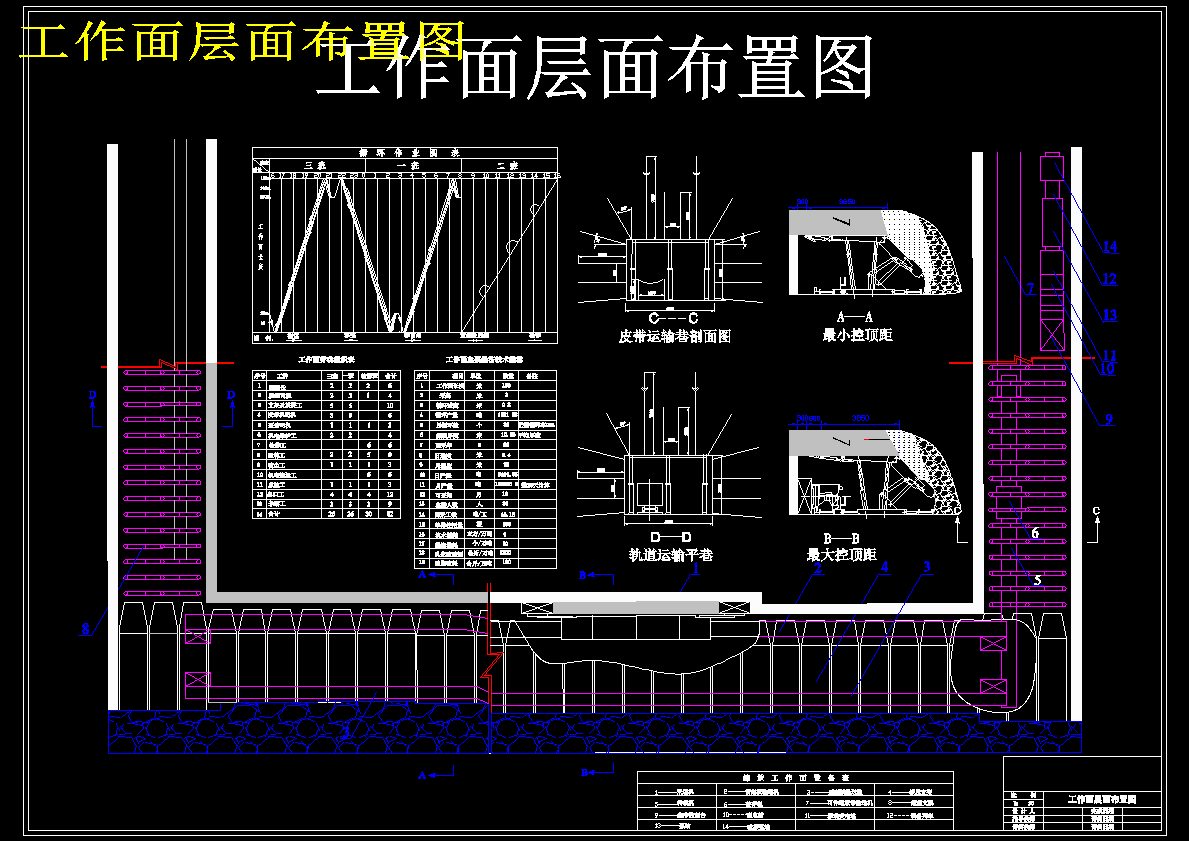Click callout number 3 above the face

pyautogui.click(x=926, y=566)
